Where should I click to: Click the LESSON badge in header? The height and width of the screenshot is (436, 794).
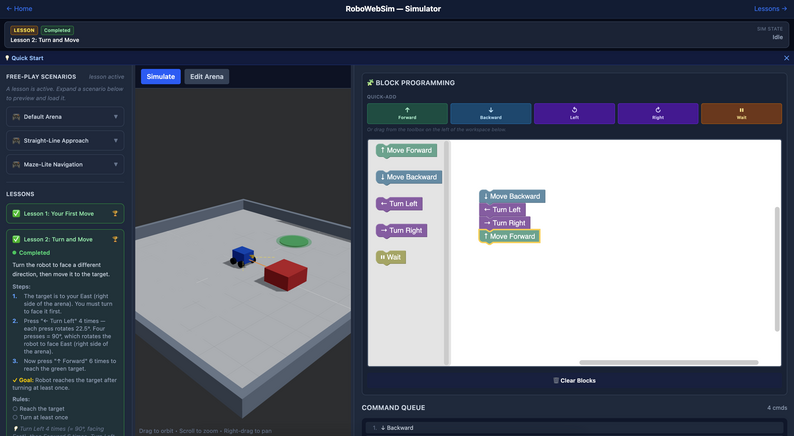coord(24,30)
